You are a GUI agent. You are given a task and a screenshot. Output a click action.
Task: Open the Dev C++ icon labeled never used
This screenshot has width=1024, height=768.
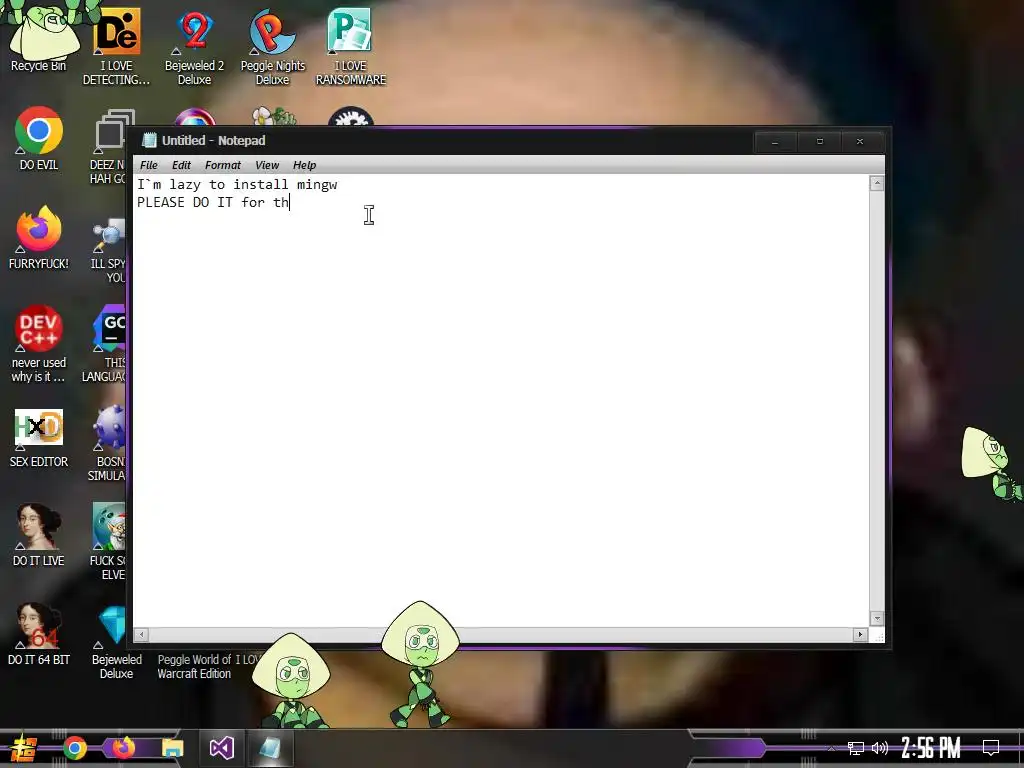tap(39, 344)
